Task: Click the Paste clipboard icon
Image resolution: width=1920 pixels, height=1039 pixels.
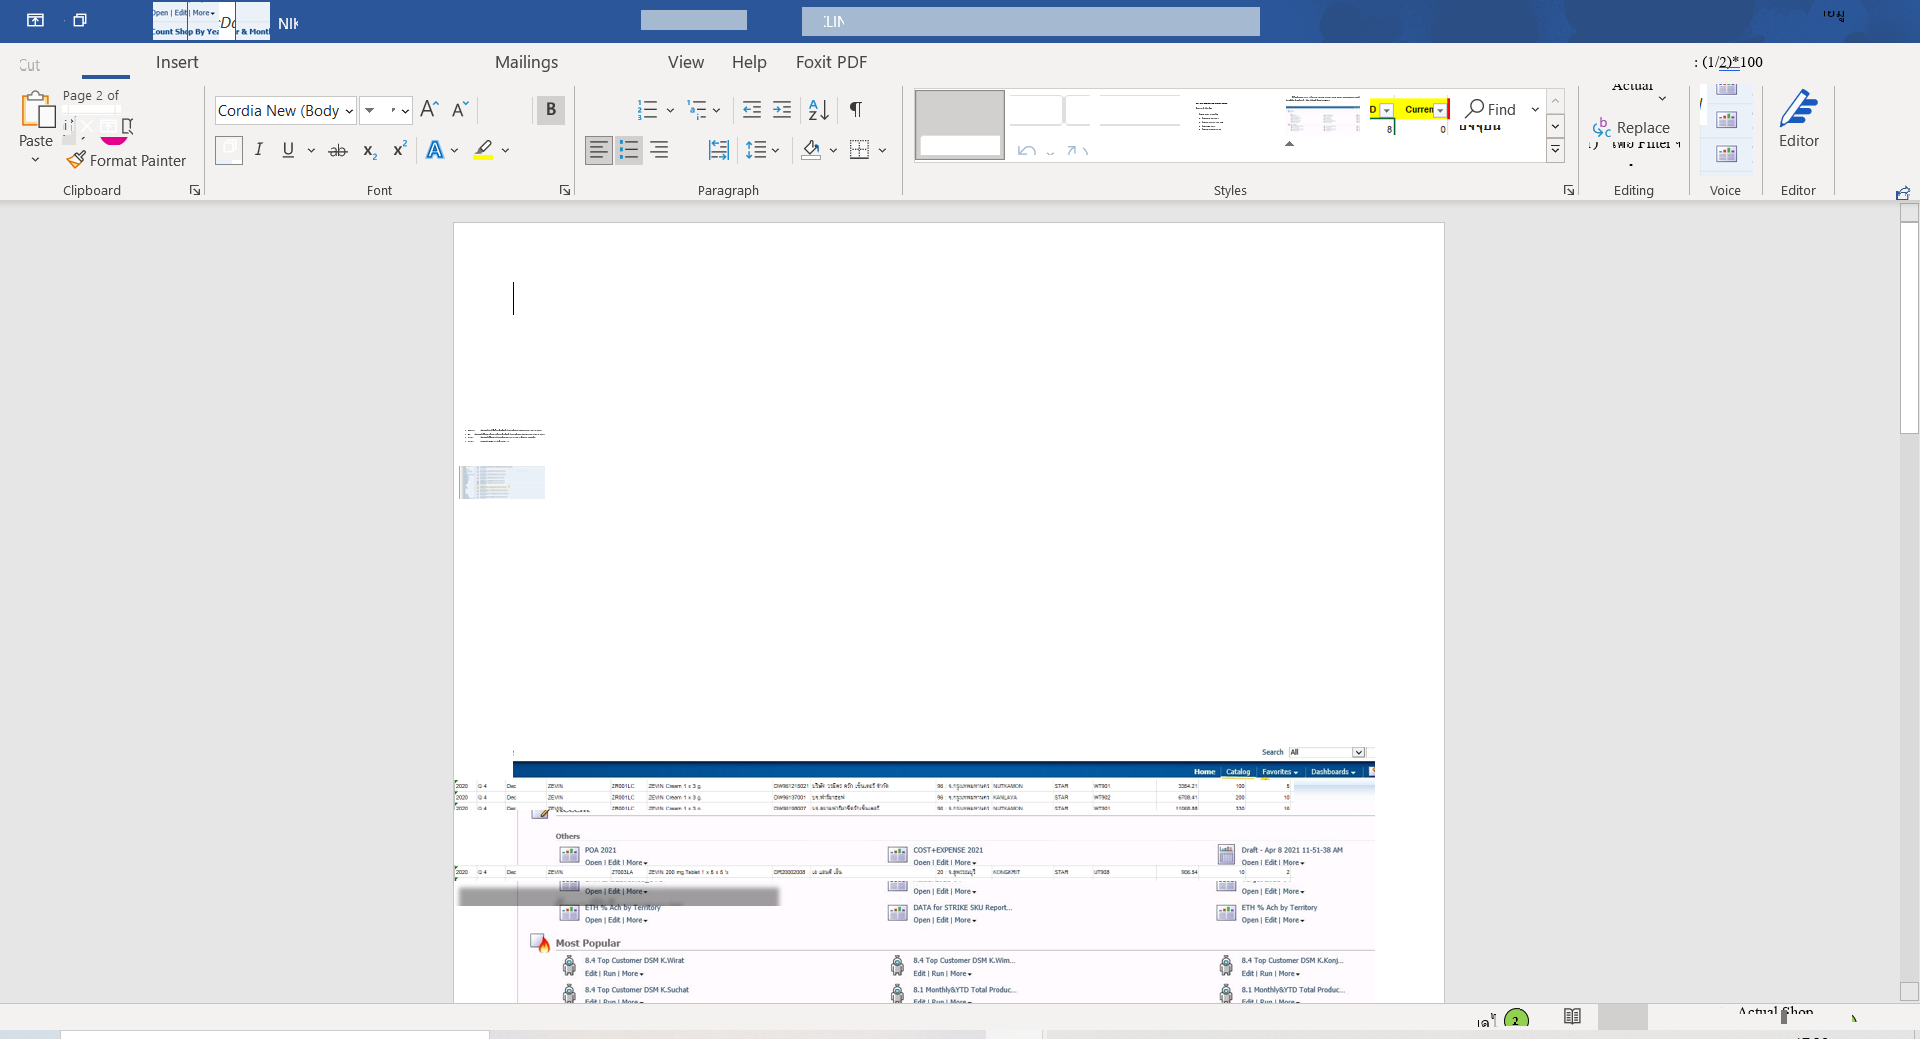Action: [x=37, y=109]
